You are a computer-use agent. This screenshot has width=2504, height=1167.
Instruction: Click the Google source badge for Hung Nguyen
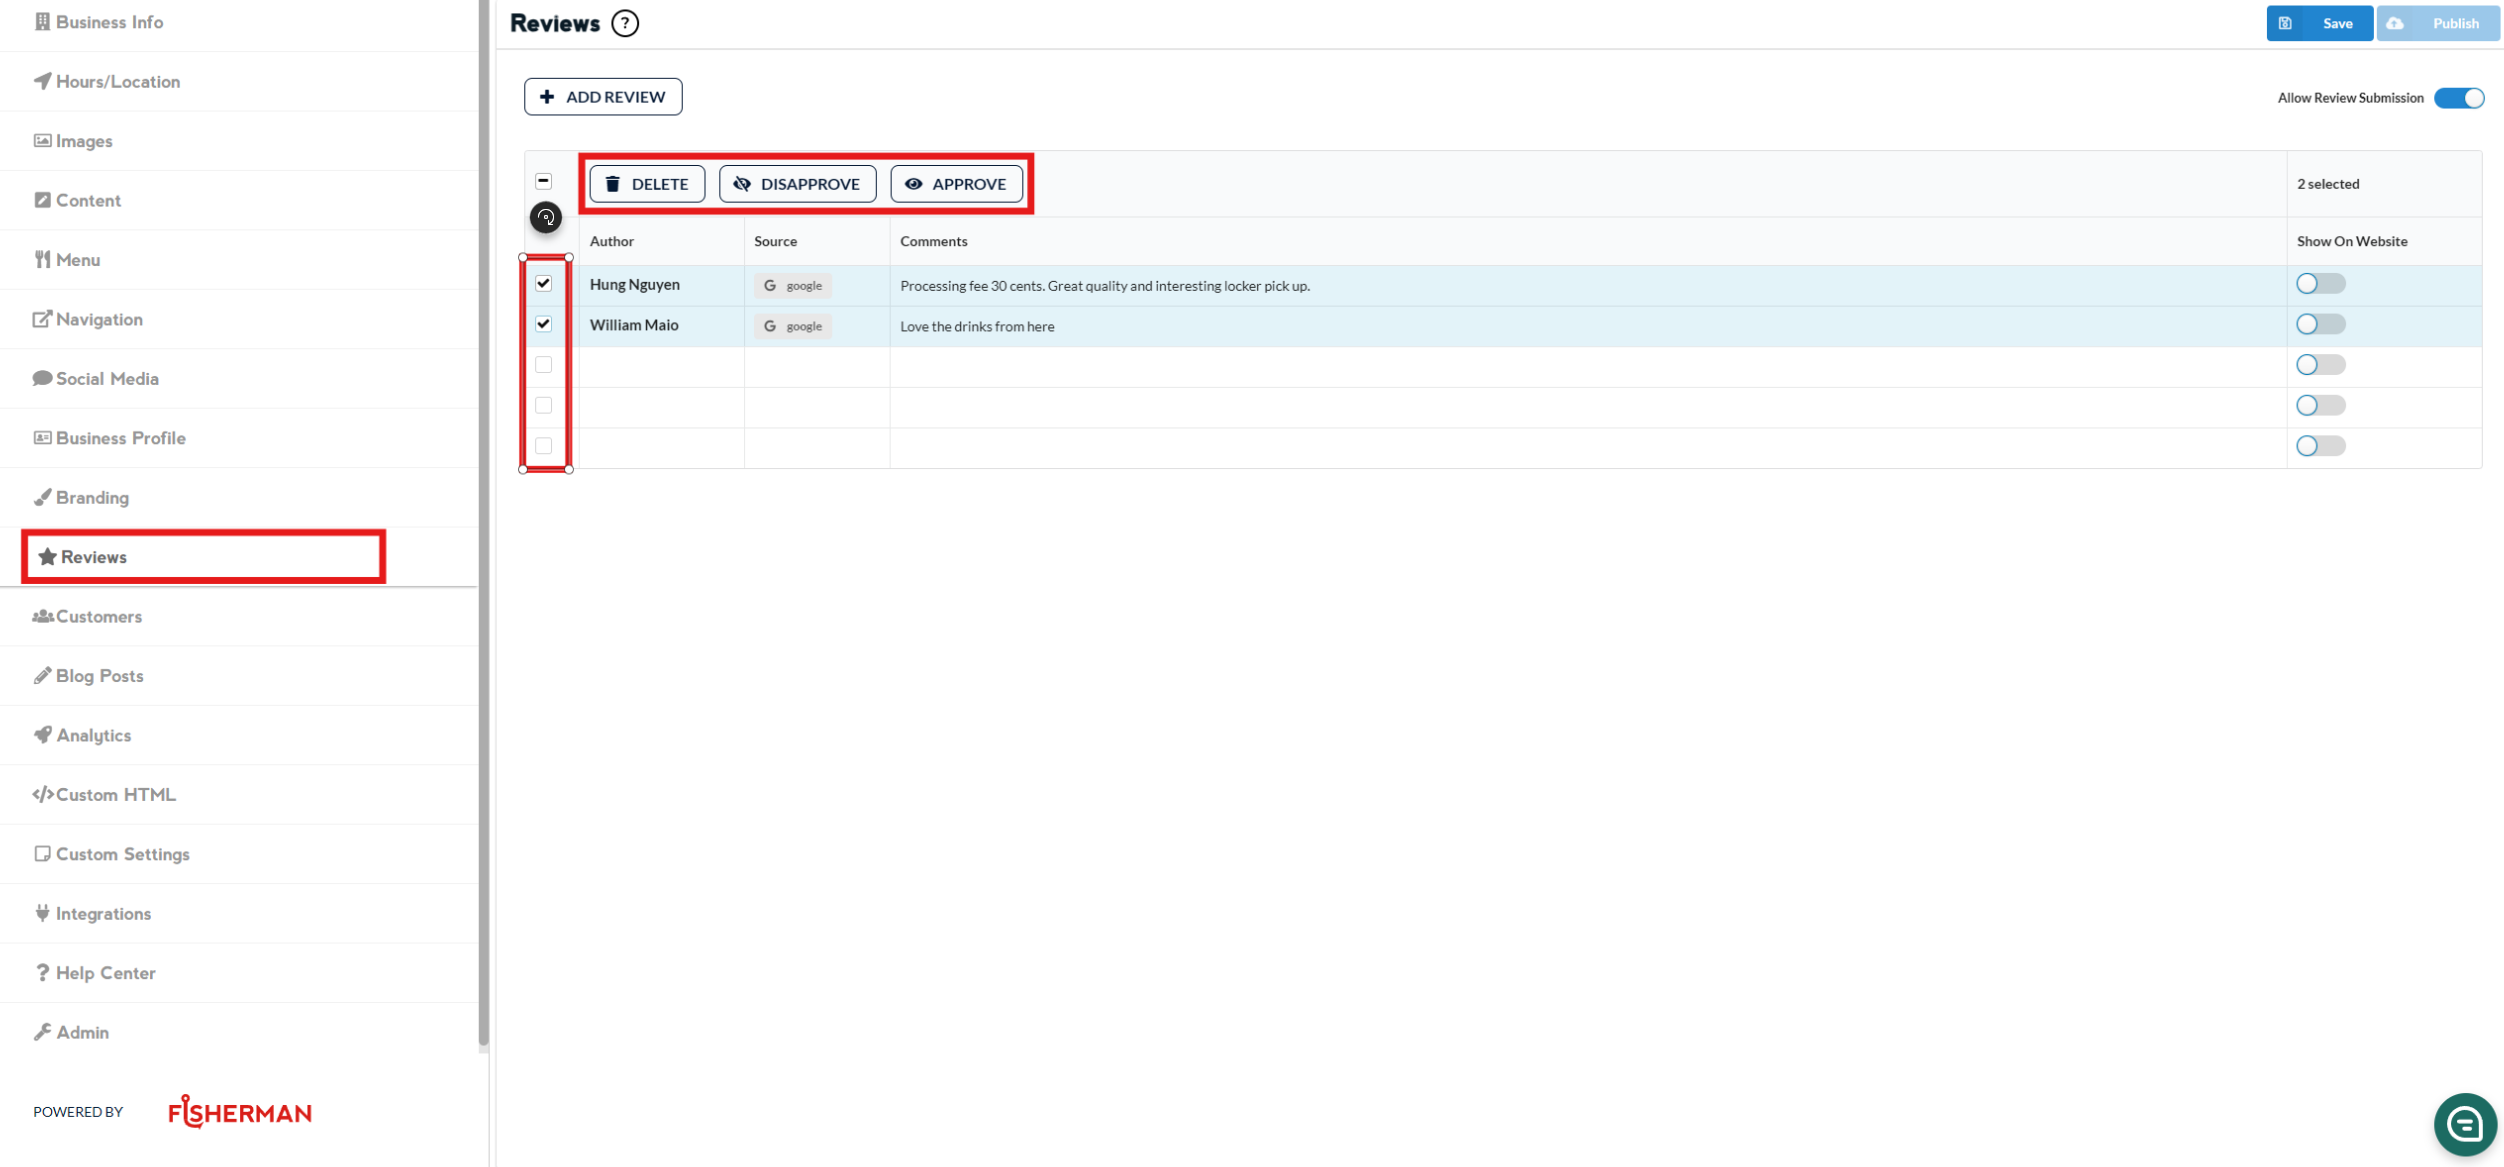[x=793, y=286]
